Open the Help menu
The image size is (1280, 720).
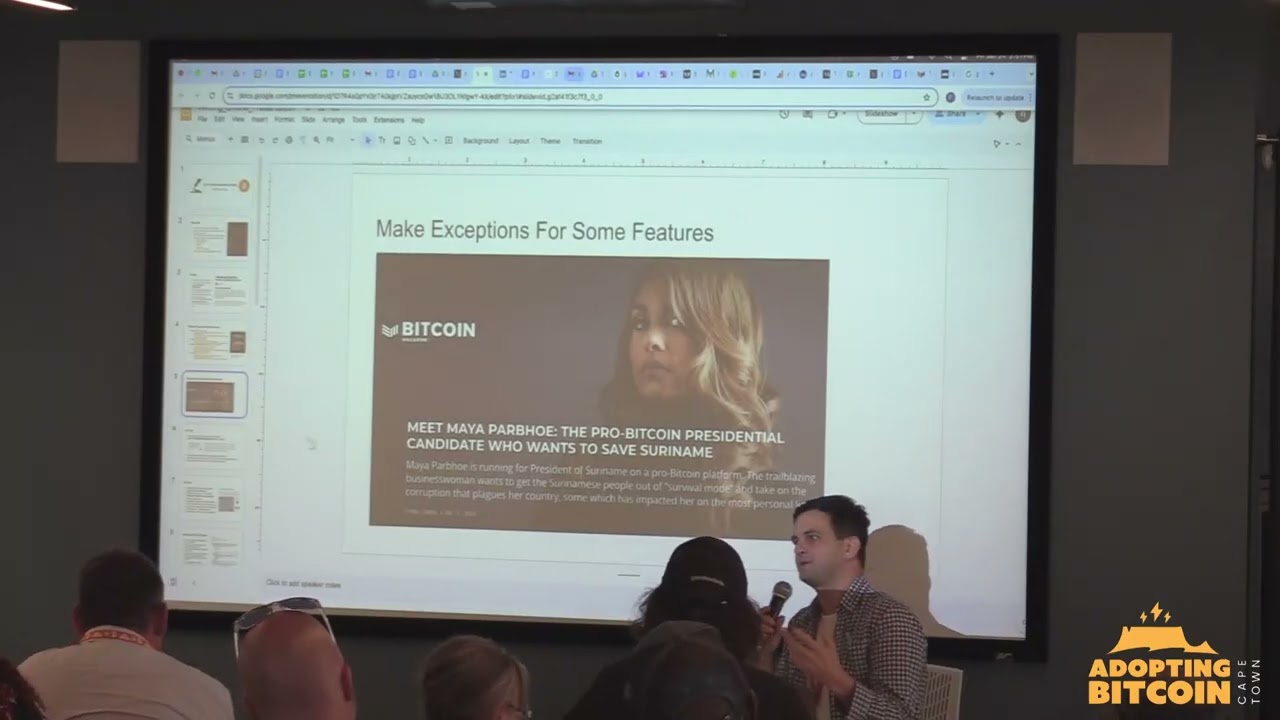(x=418, y=120)
